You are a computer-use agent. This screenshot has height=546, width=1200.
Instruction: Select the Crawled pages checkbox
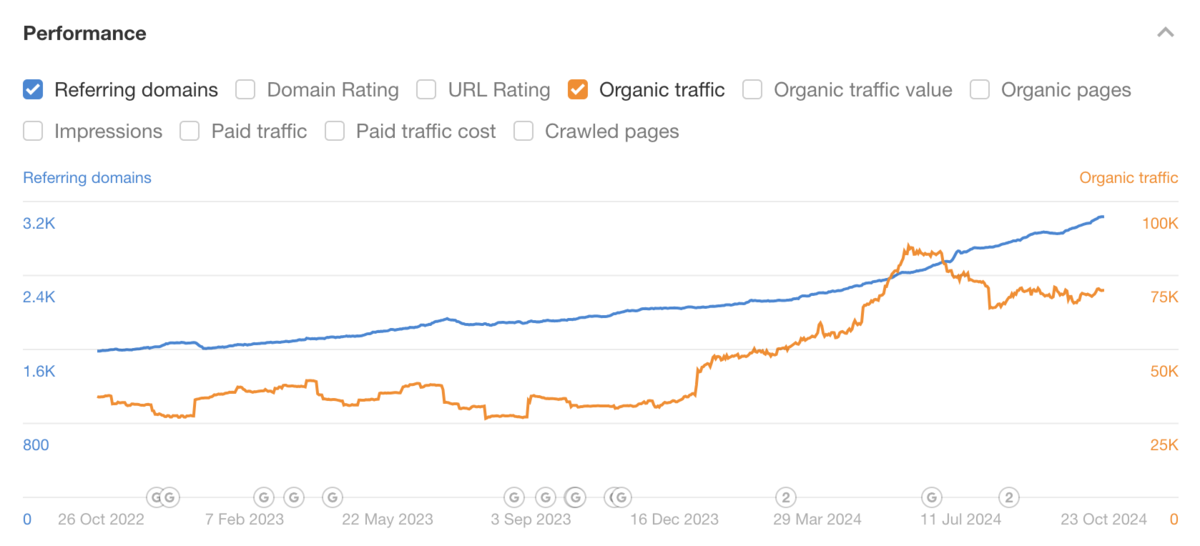(524, 131)
